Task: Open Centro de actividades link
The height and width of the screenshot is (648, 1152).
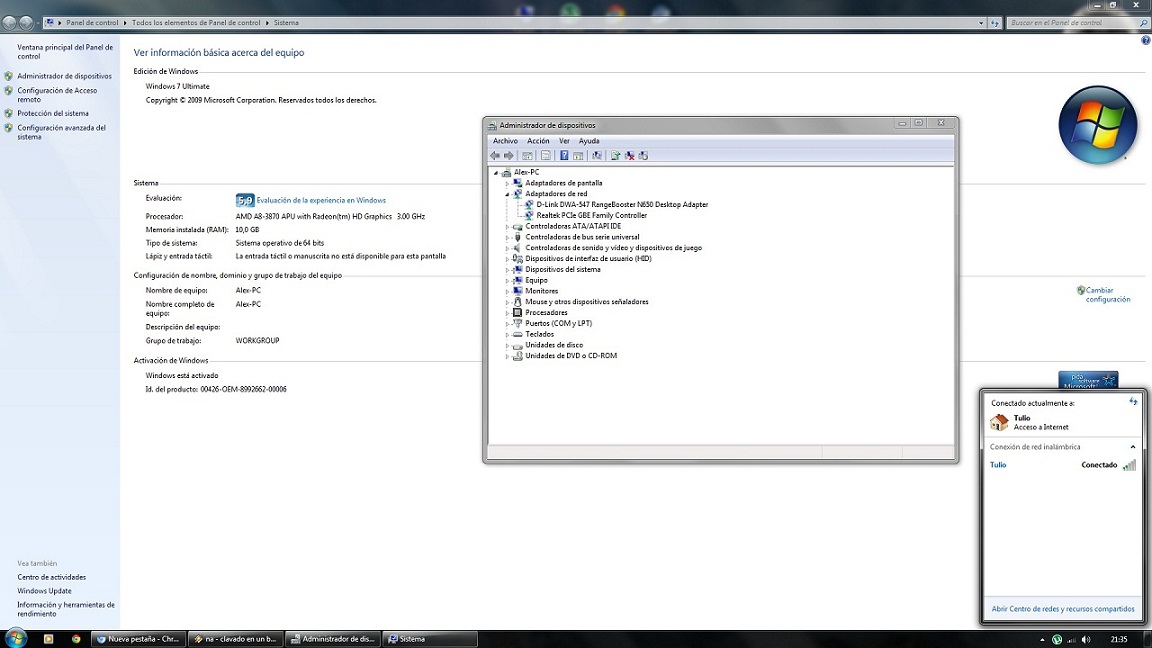Action: click(x=51, y=577)
